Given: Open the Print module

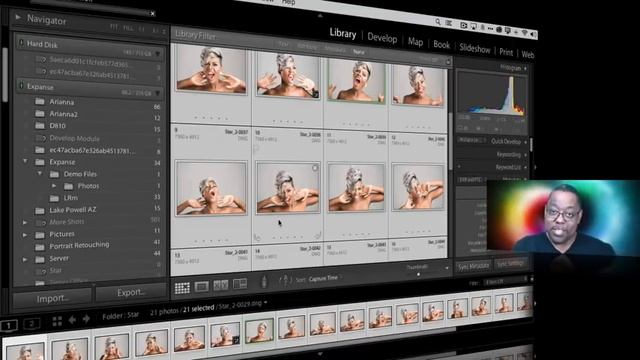Looking at the screenshot, I should coord(506,52).
